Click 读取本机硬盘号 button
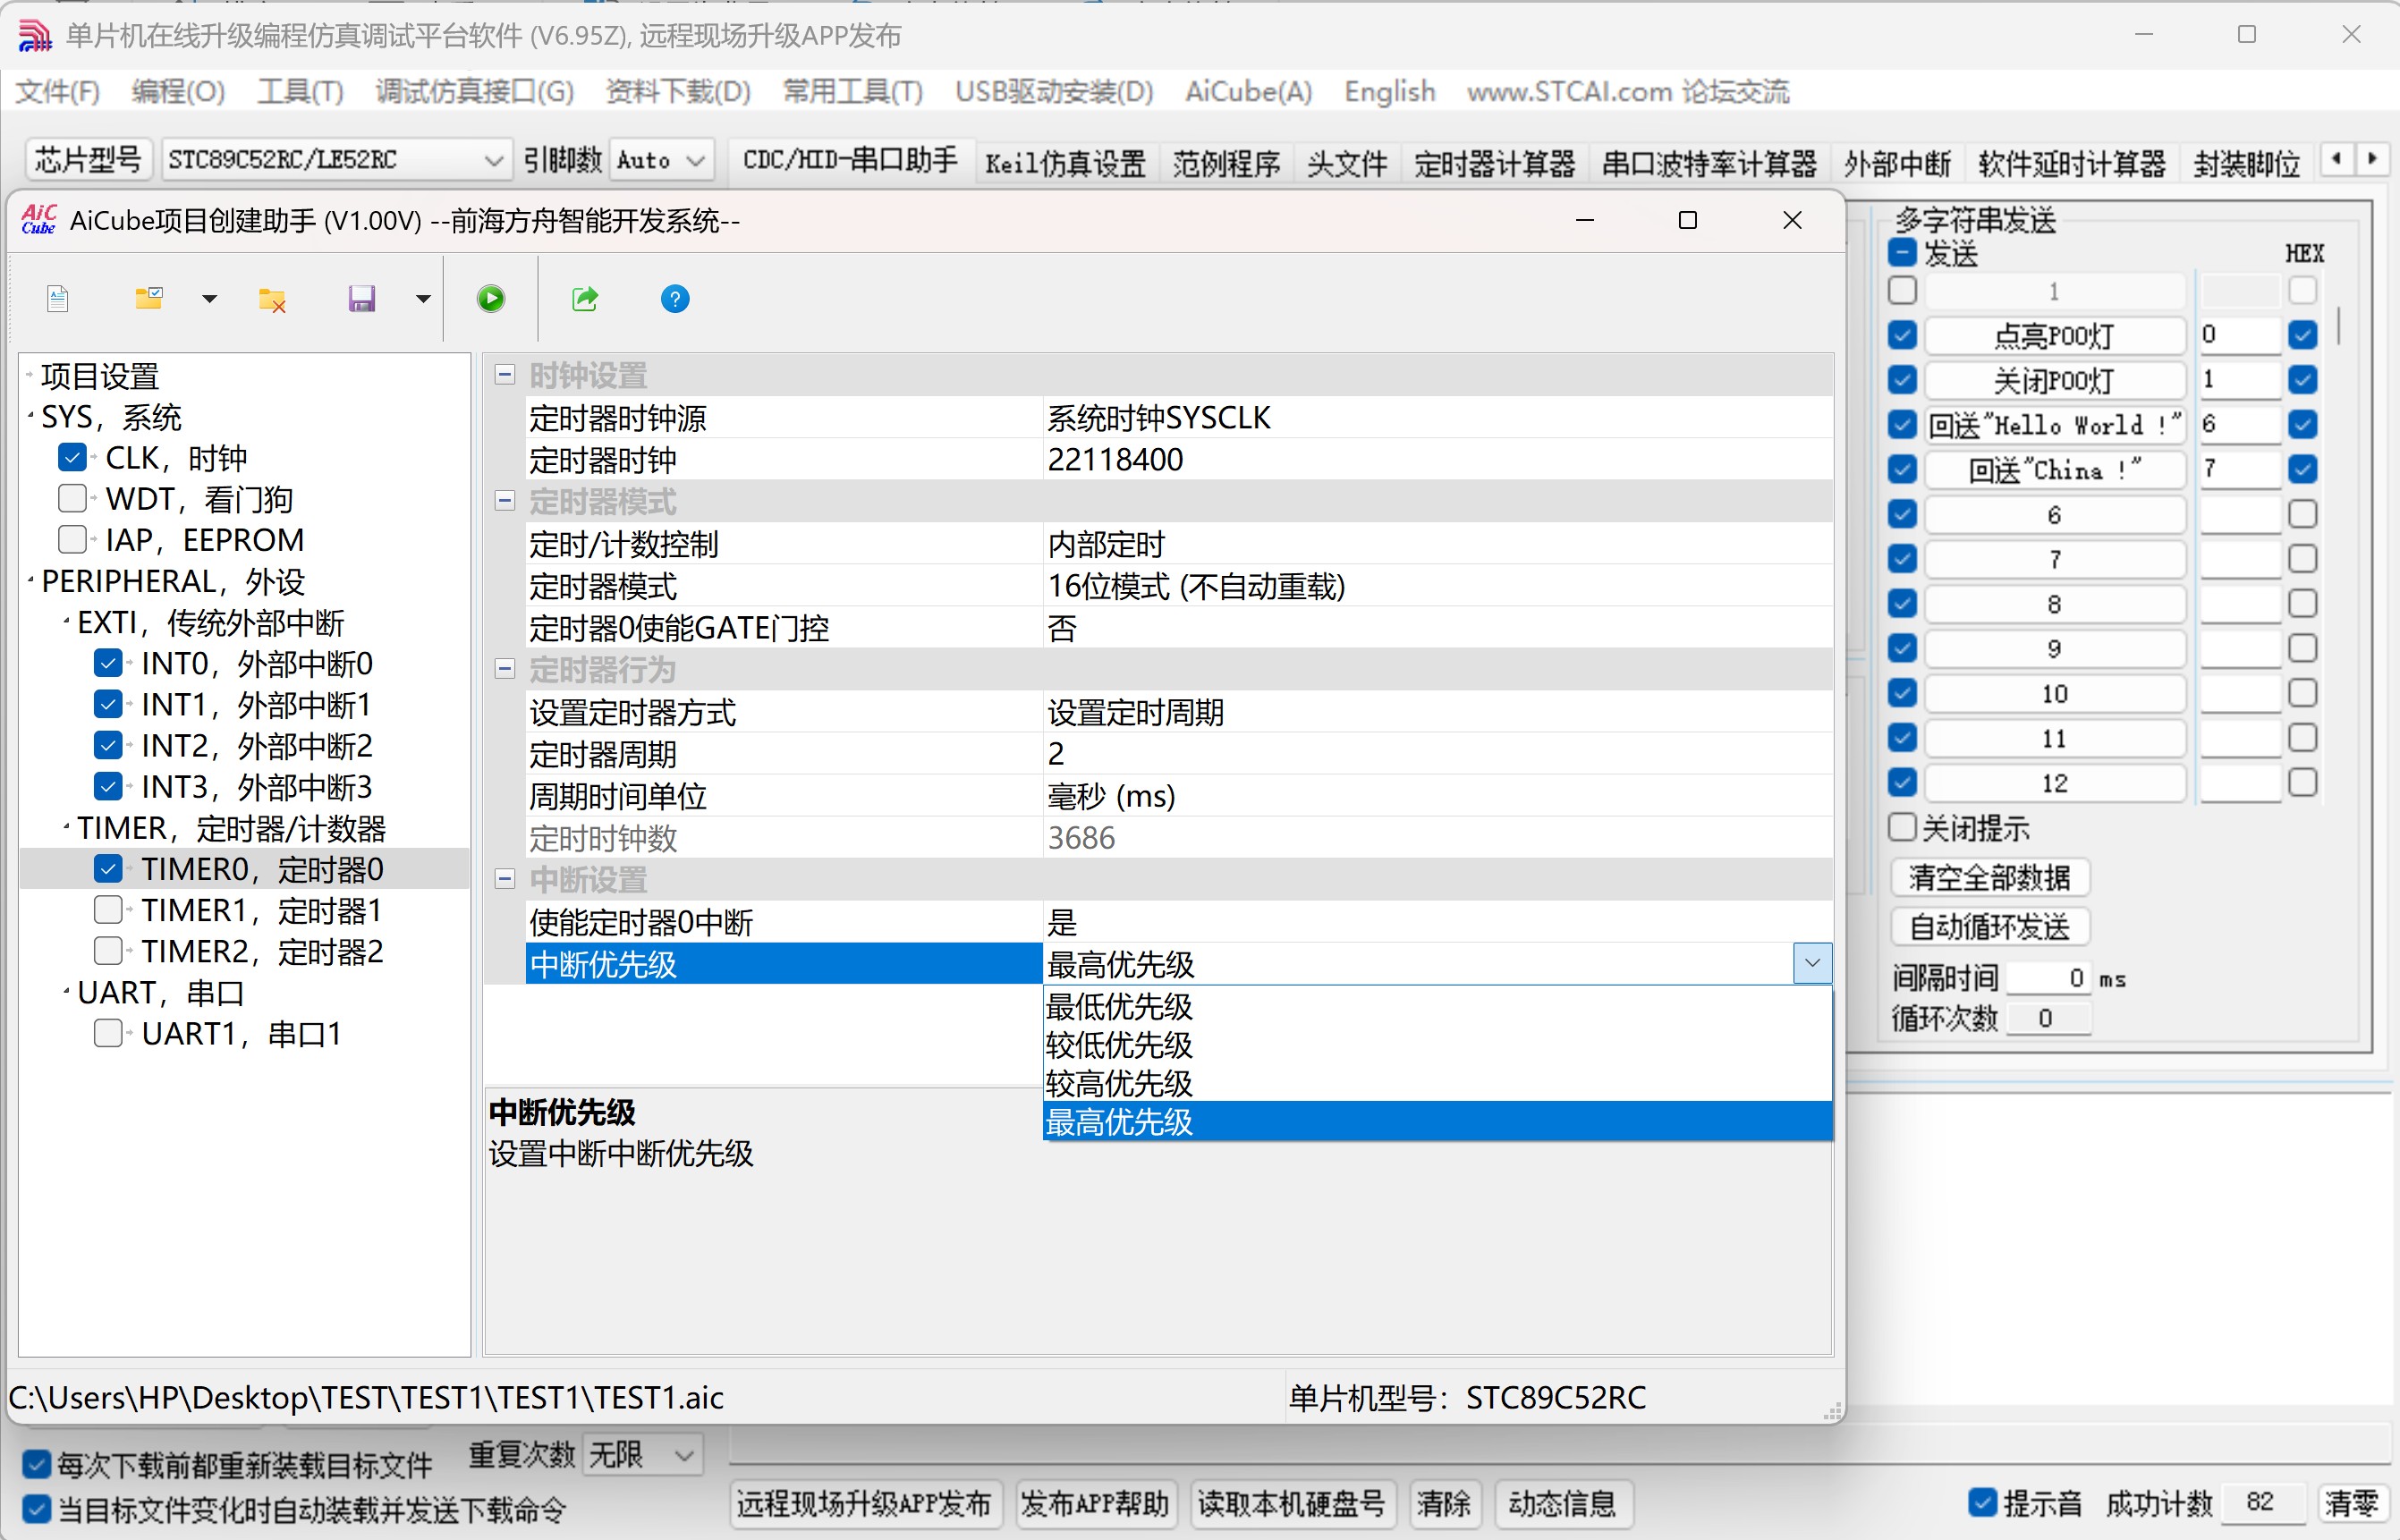This screenshot has height=1540, width=2400. (x=1291, y=1503)
